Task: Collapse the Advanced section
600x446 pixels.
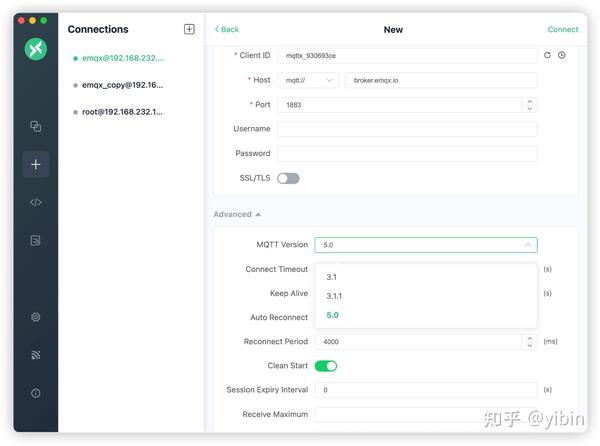Action: [x=237, y=214]
